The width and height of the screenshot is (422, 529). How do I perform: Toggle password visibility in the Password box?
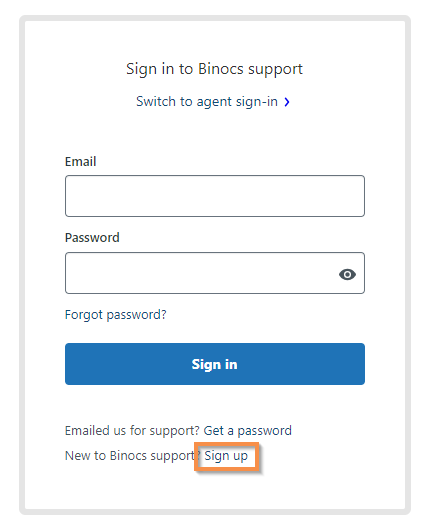[x=347, y=274]
